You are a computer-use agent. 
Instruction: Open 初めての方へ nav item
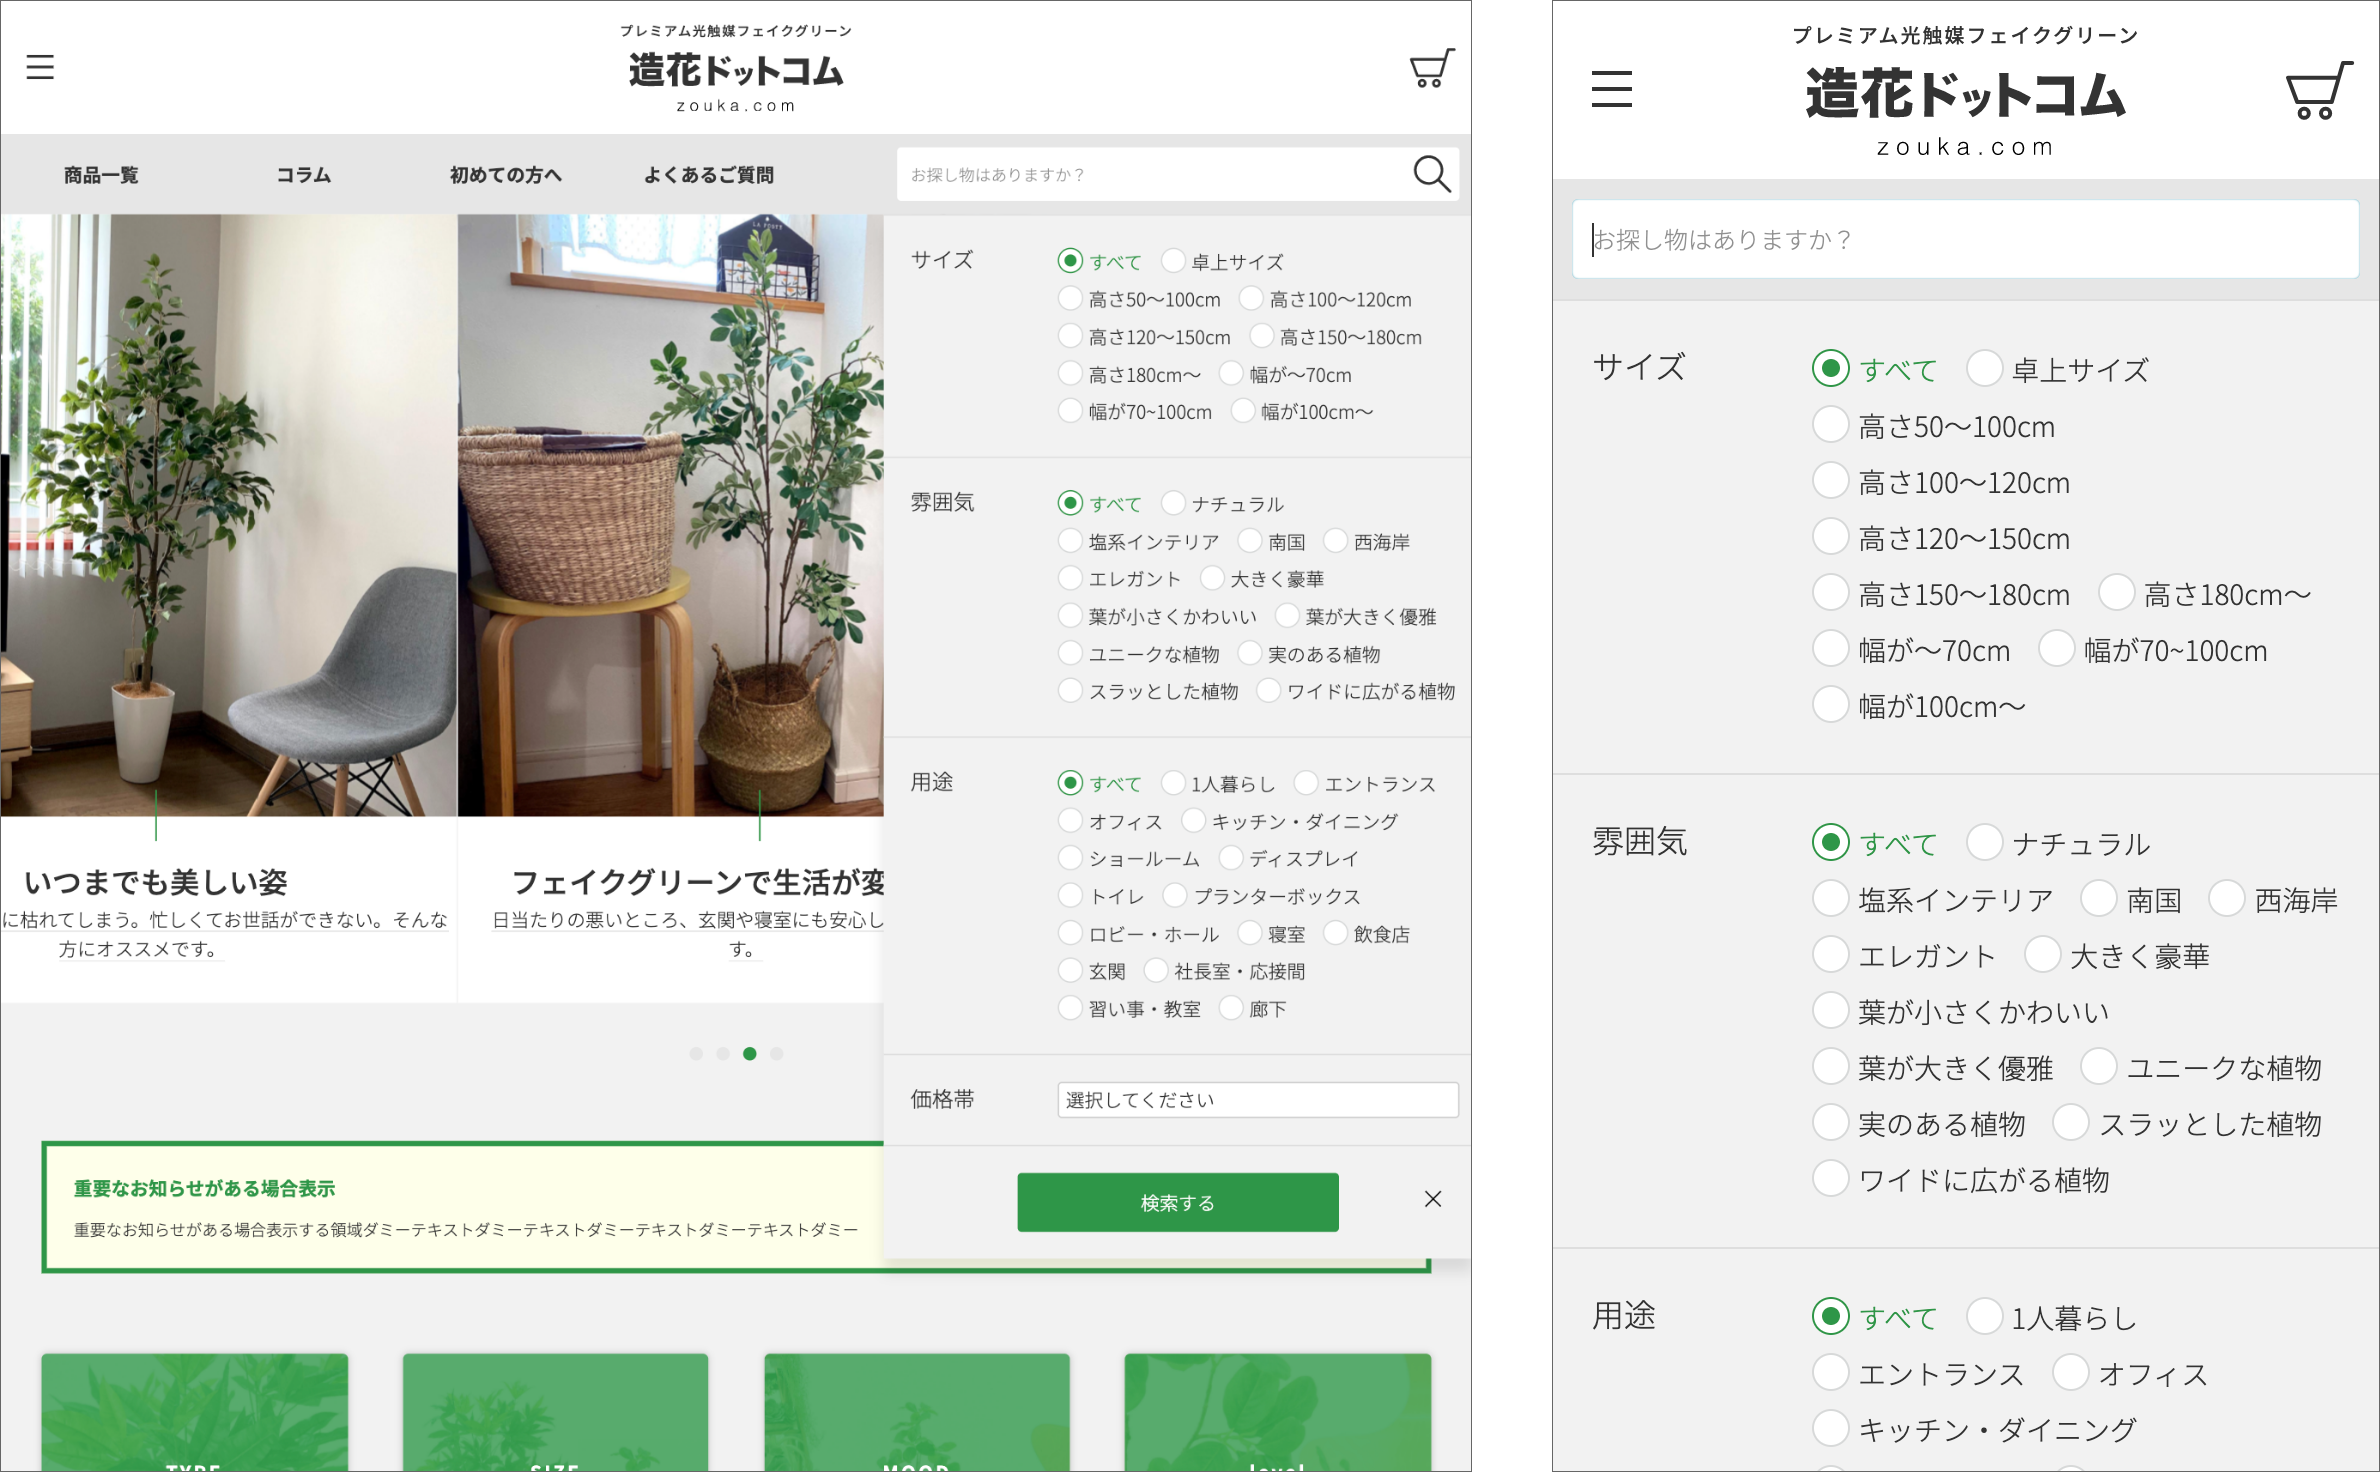coord(506,175)
